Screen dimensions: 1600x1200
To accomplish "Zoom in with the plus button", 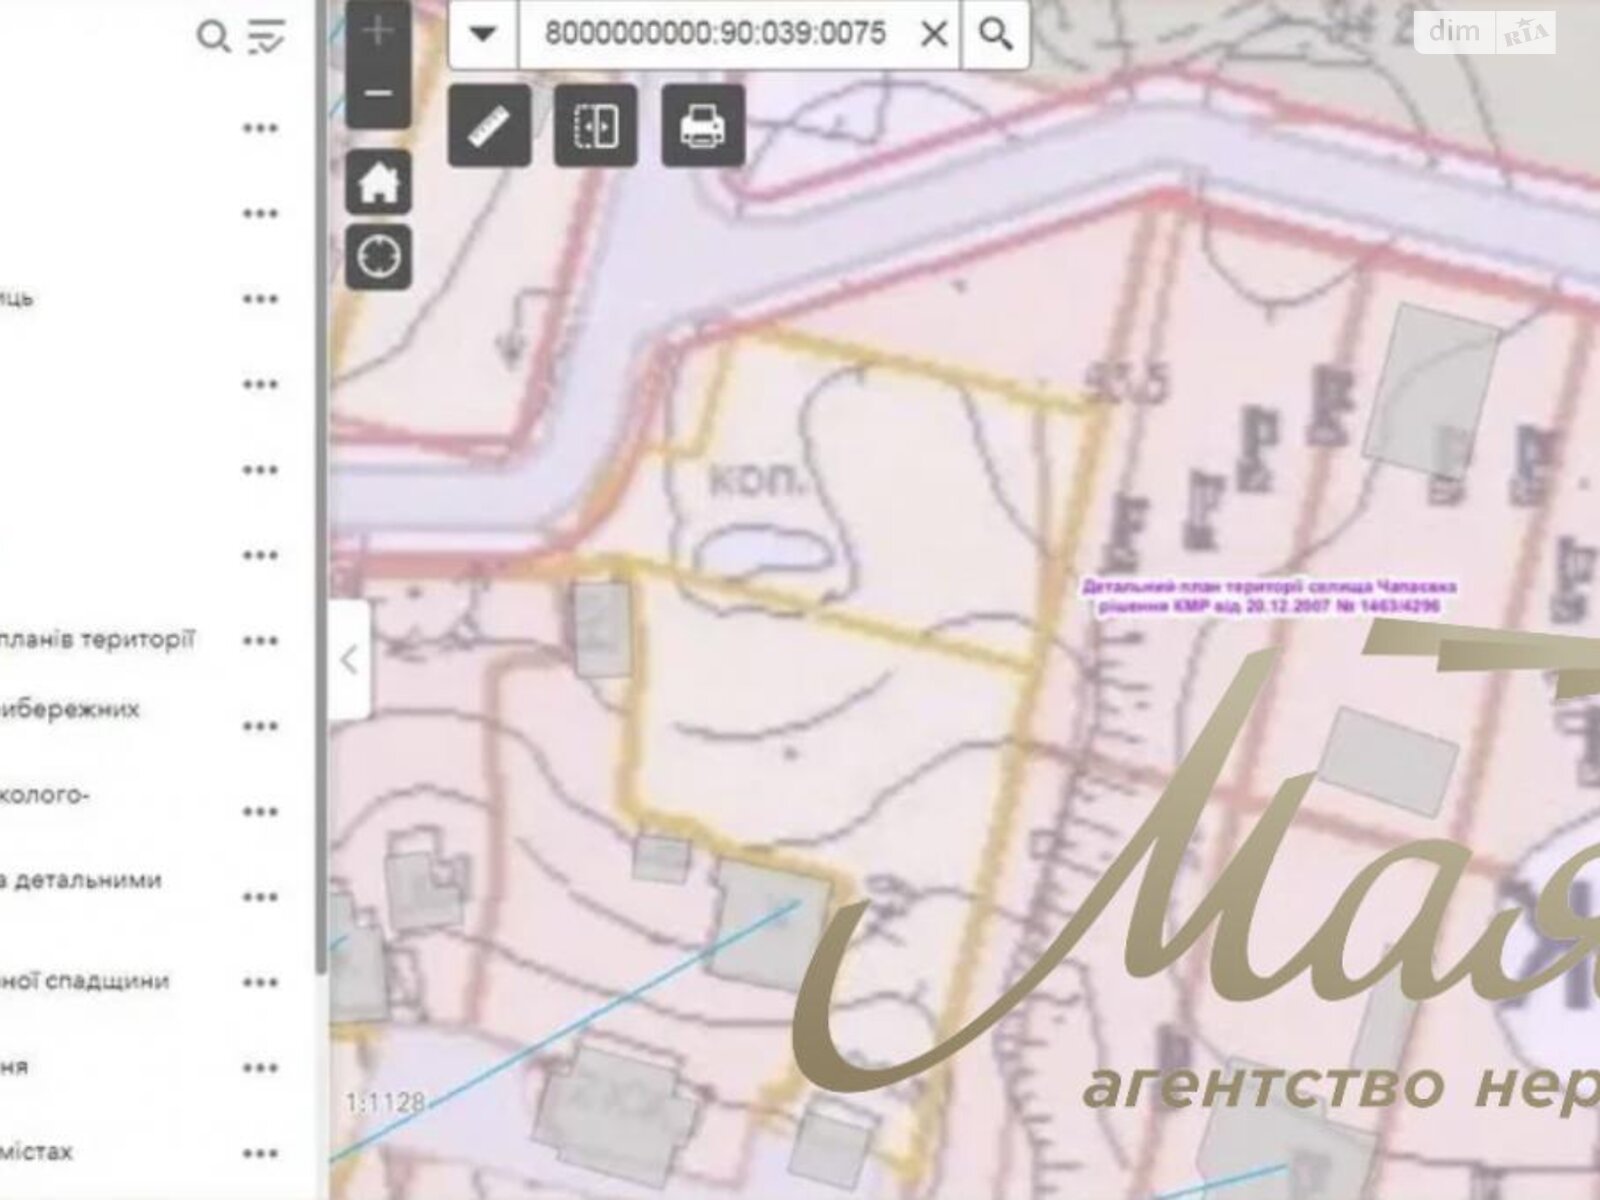I will pyautogui.click(x=378, y=31).
